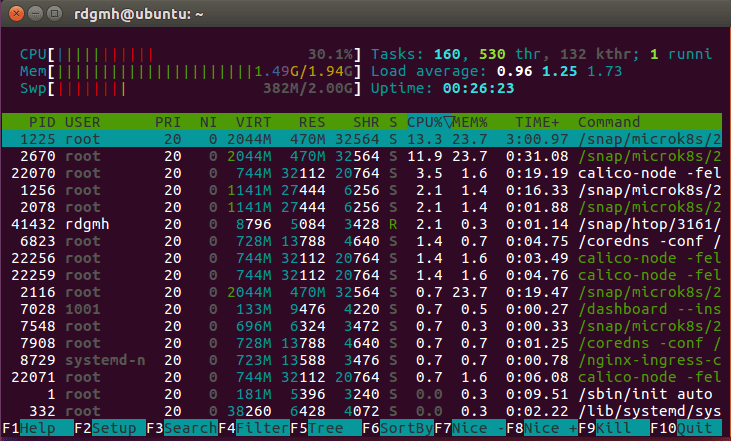Activate F3 Search in the footer
The image size is (731, 441).
tap(182, 428)
